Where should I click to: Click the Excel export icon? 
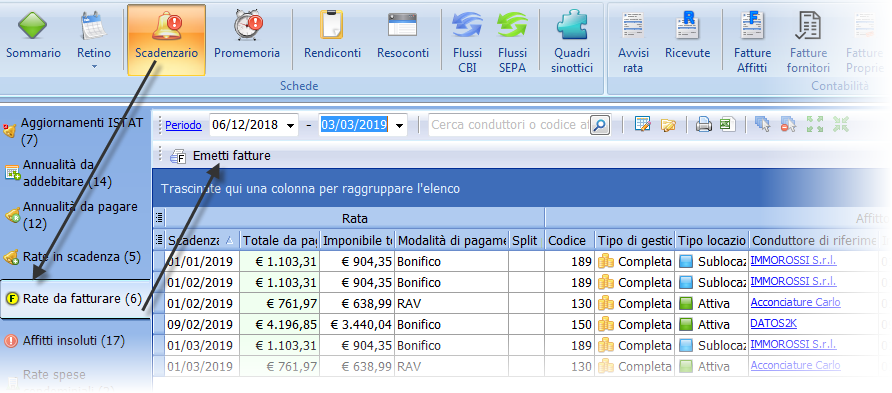[727, 125]
